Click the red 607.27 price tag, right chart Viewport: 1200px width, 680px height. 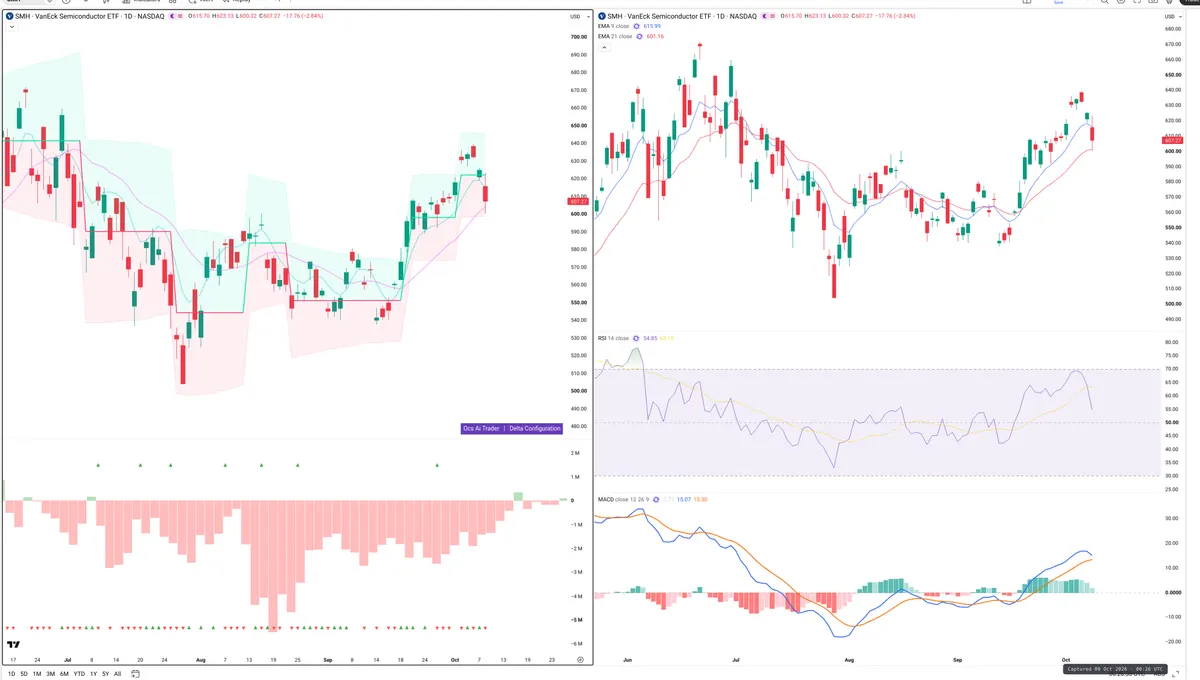[1173, 140]
